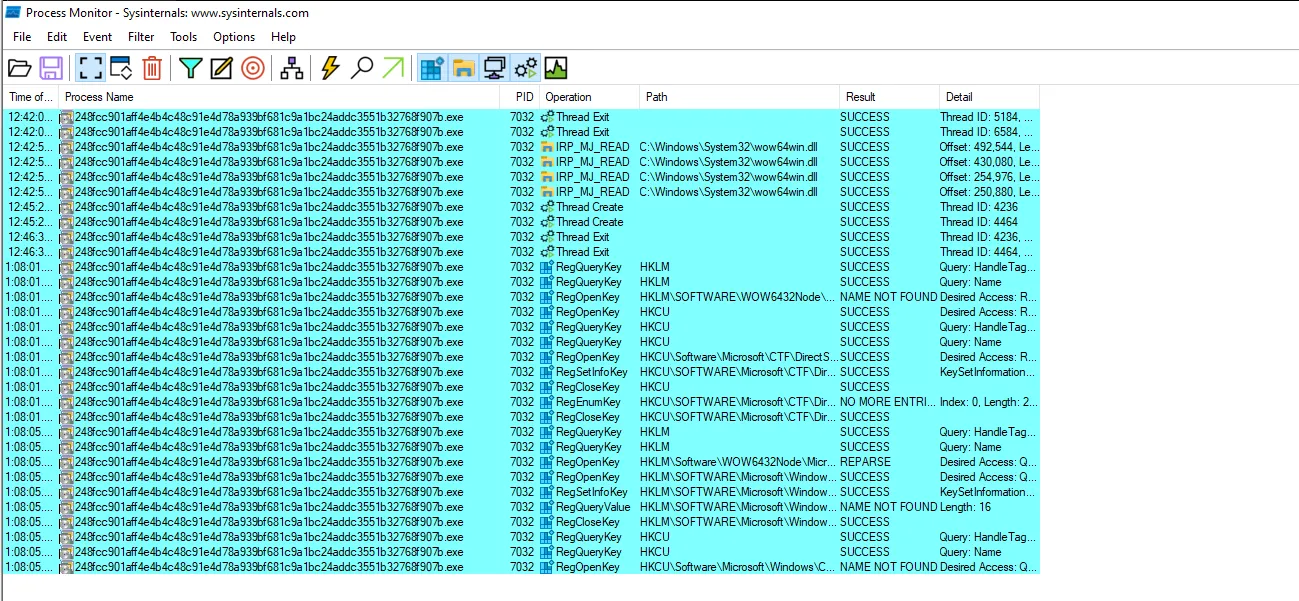Click the Index: 0, Length: 2... detail cell

[988, 402]
